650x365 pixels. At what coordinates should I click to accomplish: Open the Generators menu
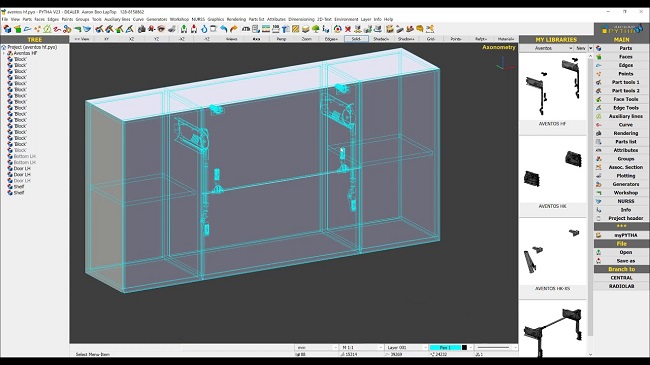tap(157, 19)
